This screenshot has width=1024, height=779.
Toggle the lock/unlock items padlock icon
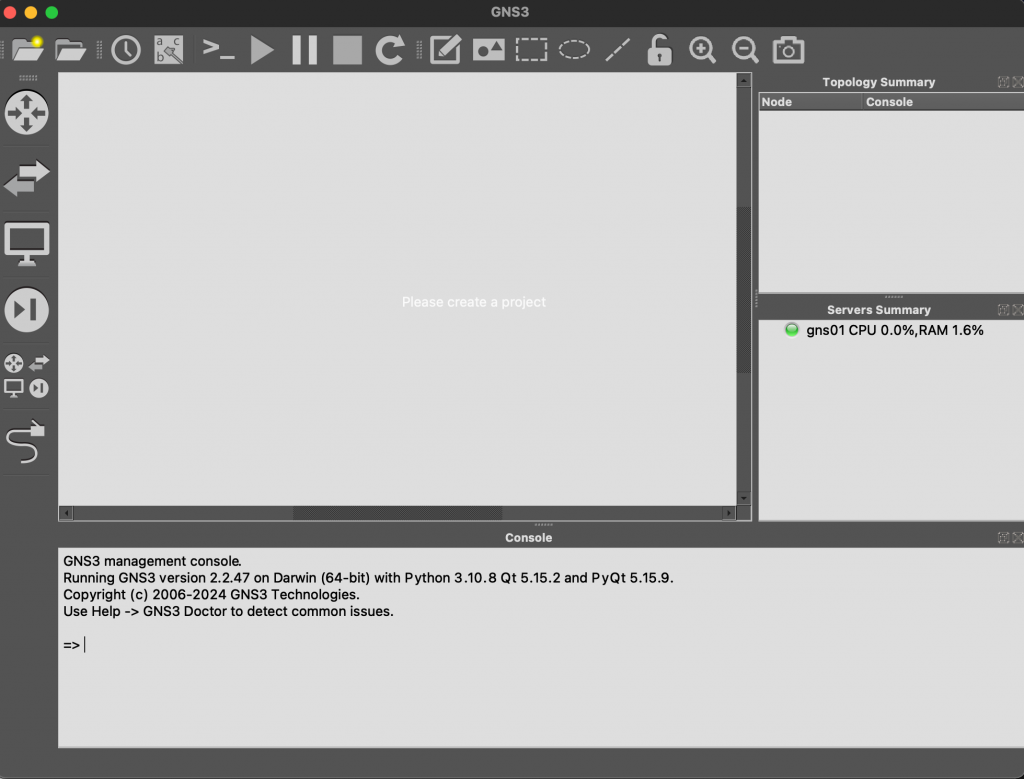click(660, 50)
